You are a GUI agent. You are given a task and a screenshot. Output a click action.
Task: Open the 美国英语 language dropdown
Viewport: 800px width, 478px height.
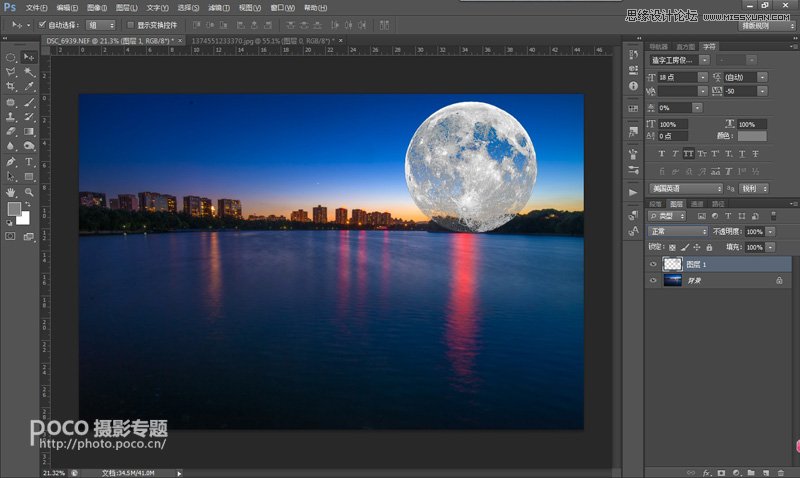[x=686, y=188]
